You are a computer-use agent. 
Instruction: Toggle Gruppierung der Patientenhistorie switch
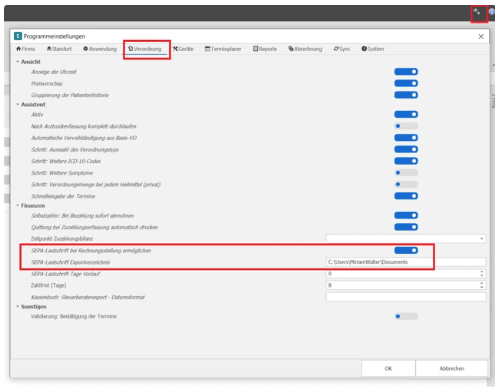pos(406,95)
